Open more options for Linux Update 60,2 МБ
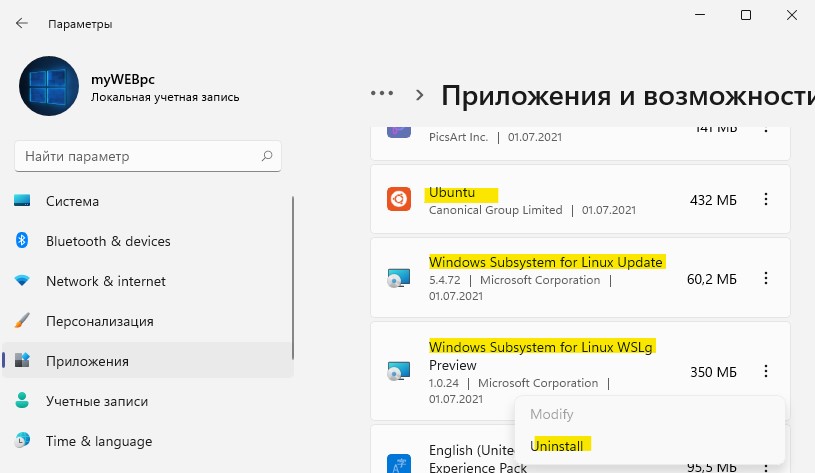The image size is (815, 473). pos(766,278)
